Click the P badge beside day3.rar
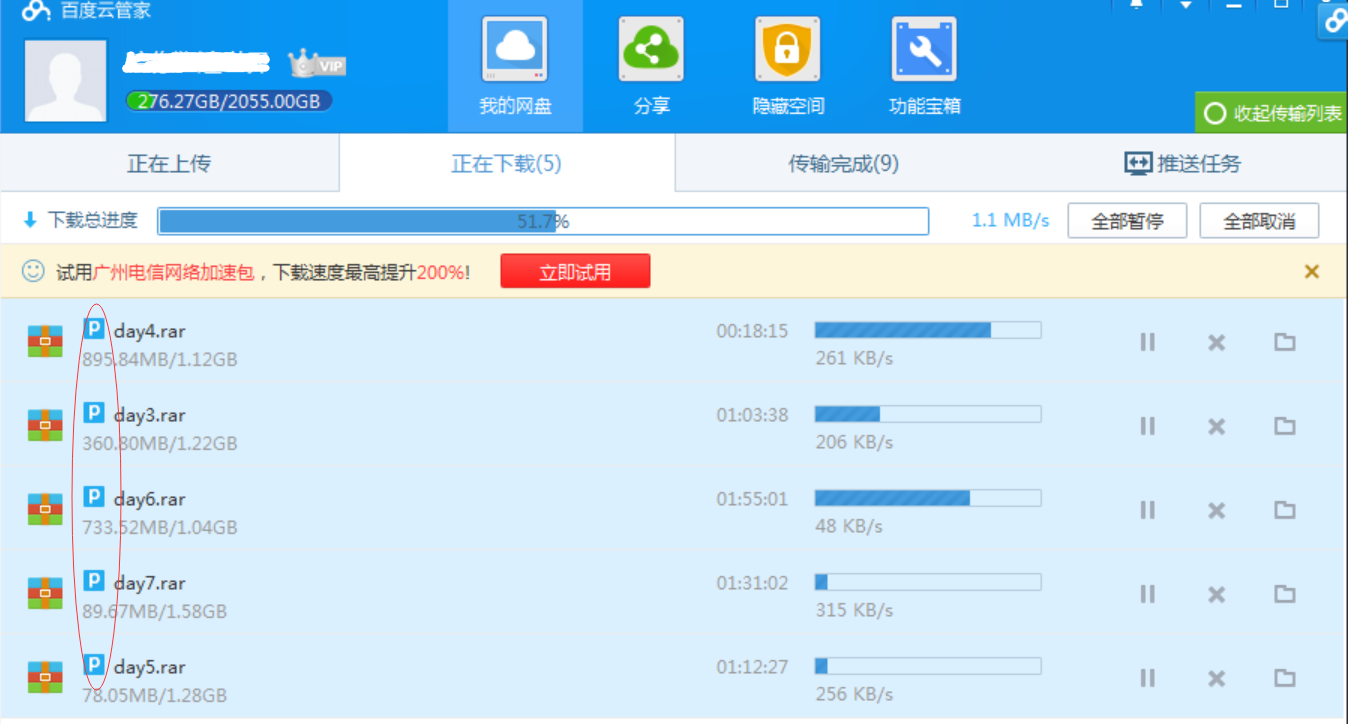 [x=94, y=413]
